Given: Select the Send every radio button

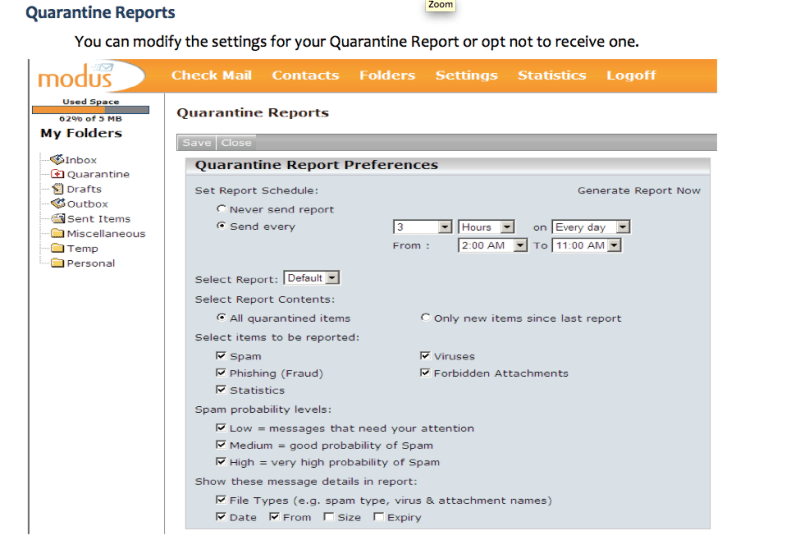Looking at the screenshot, I should click(x=221, y=225).
